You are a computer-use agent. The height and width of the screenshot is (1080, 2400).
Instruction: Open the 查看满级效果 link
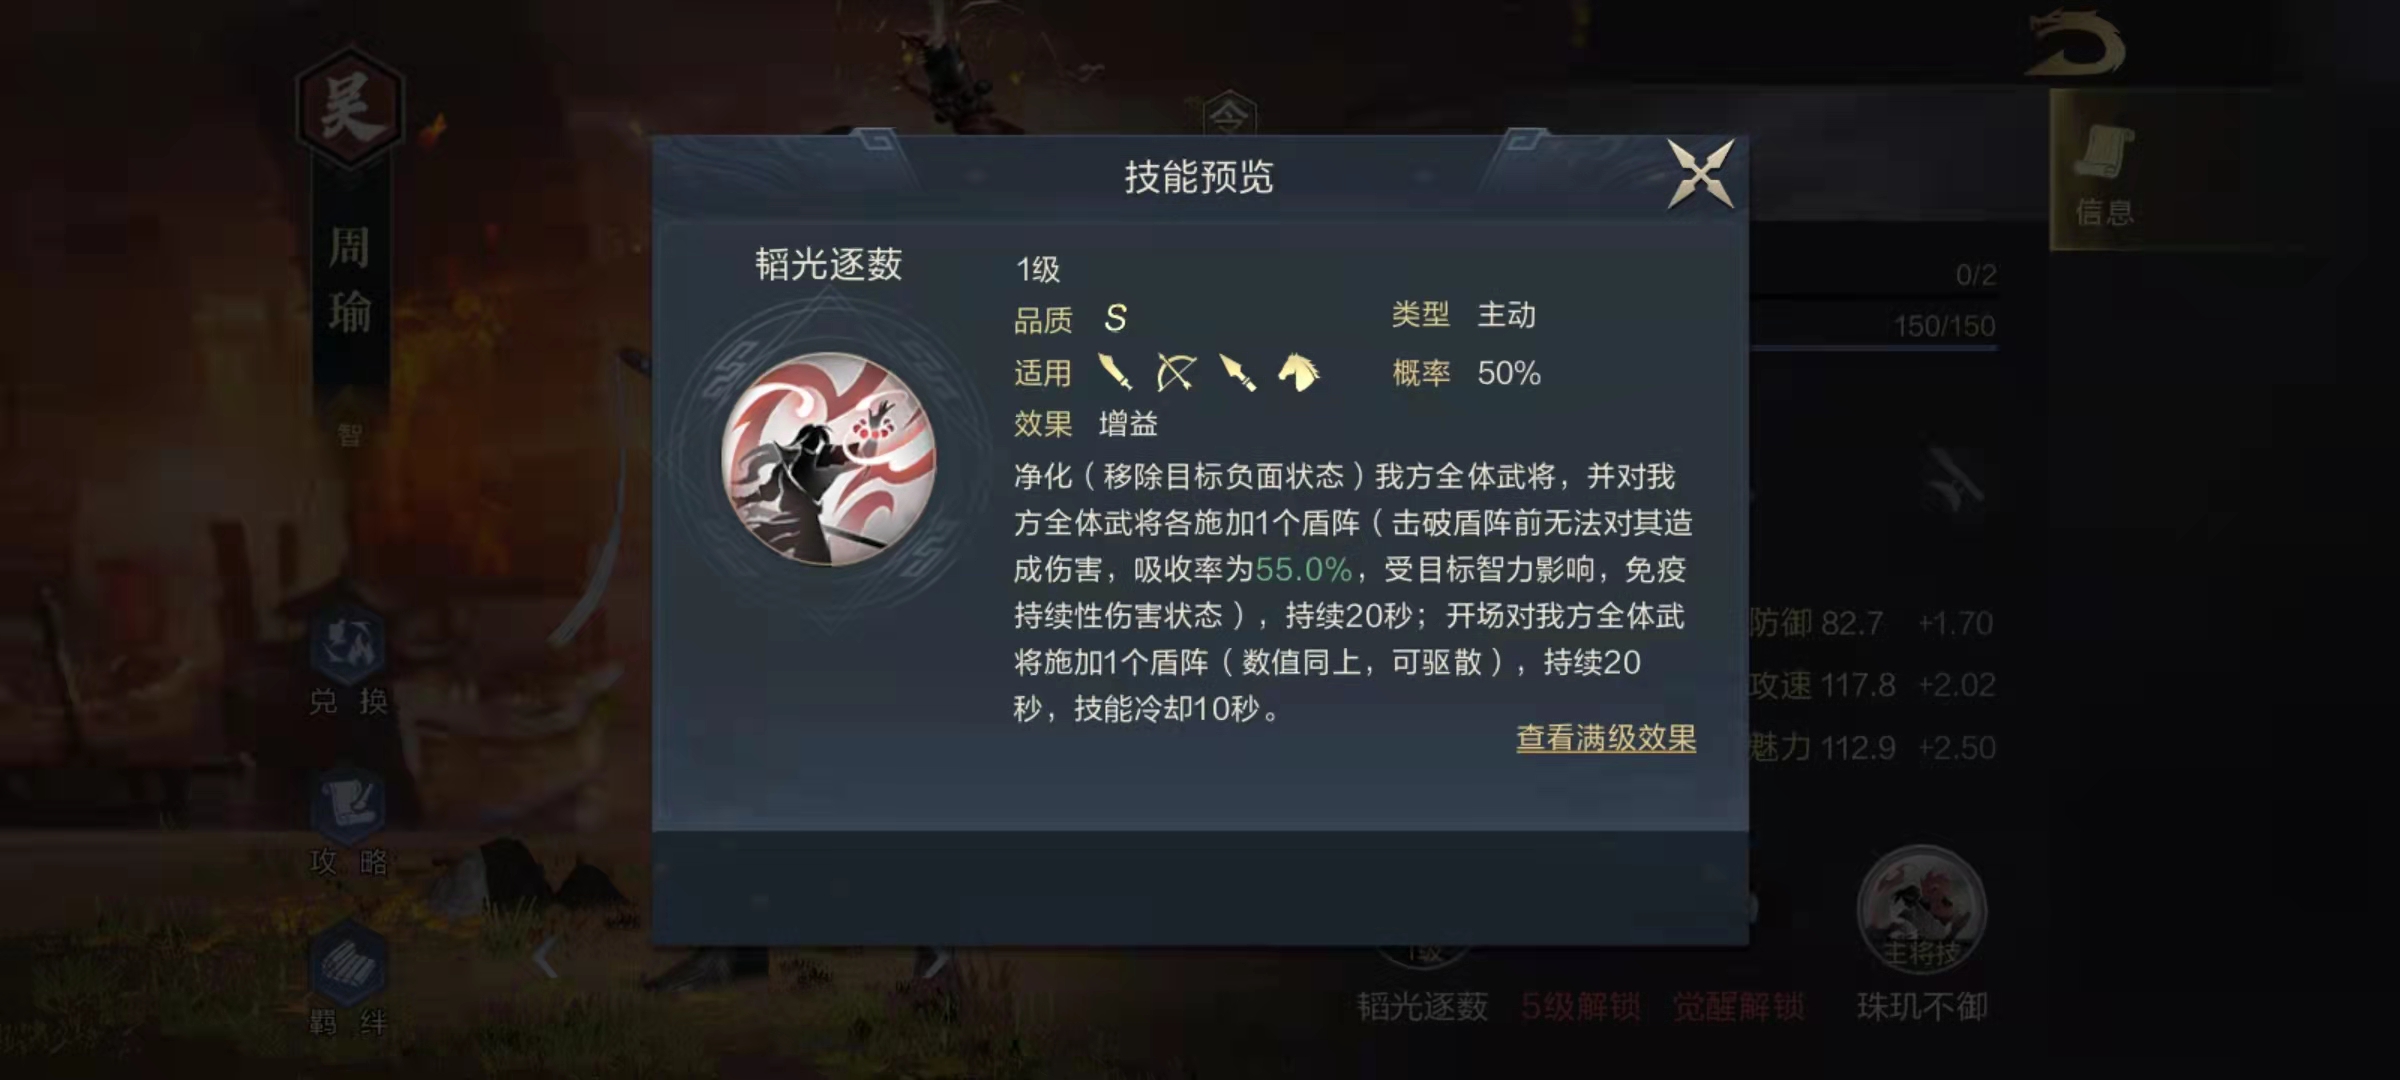(1606, 738)
